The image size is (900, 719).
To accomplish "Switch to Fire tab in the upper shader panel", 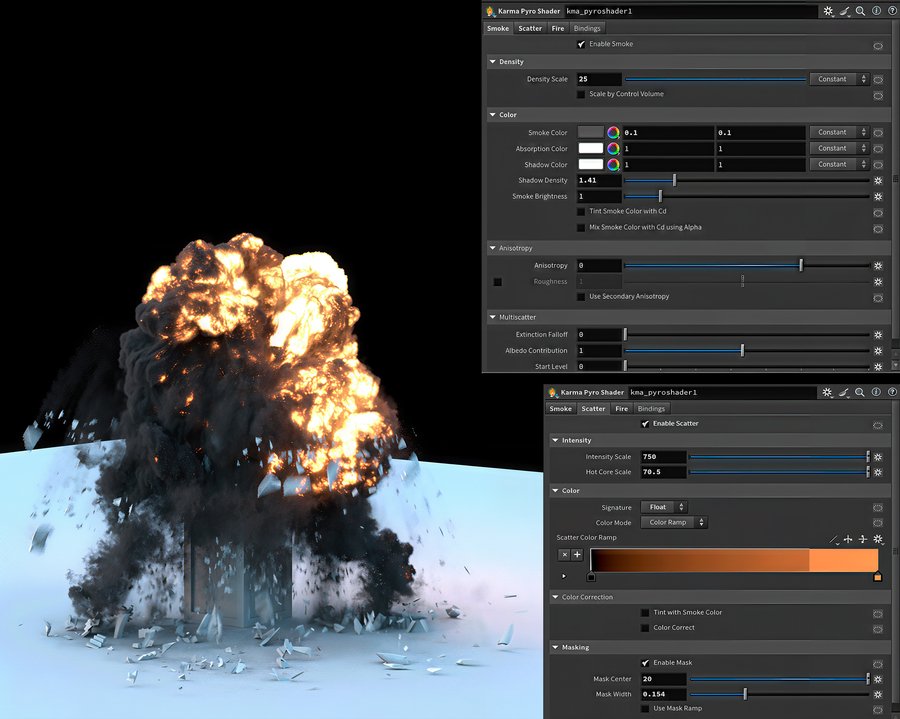I will 558,28.
